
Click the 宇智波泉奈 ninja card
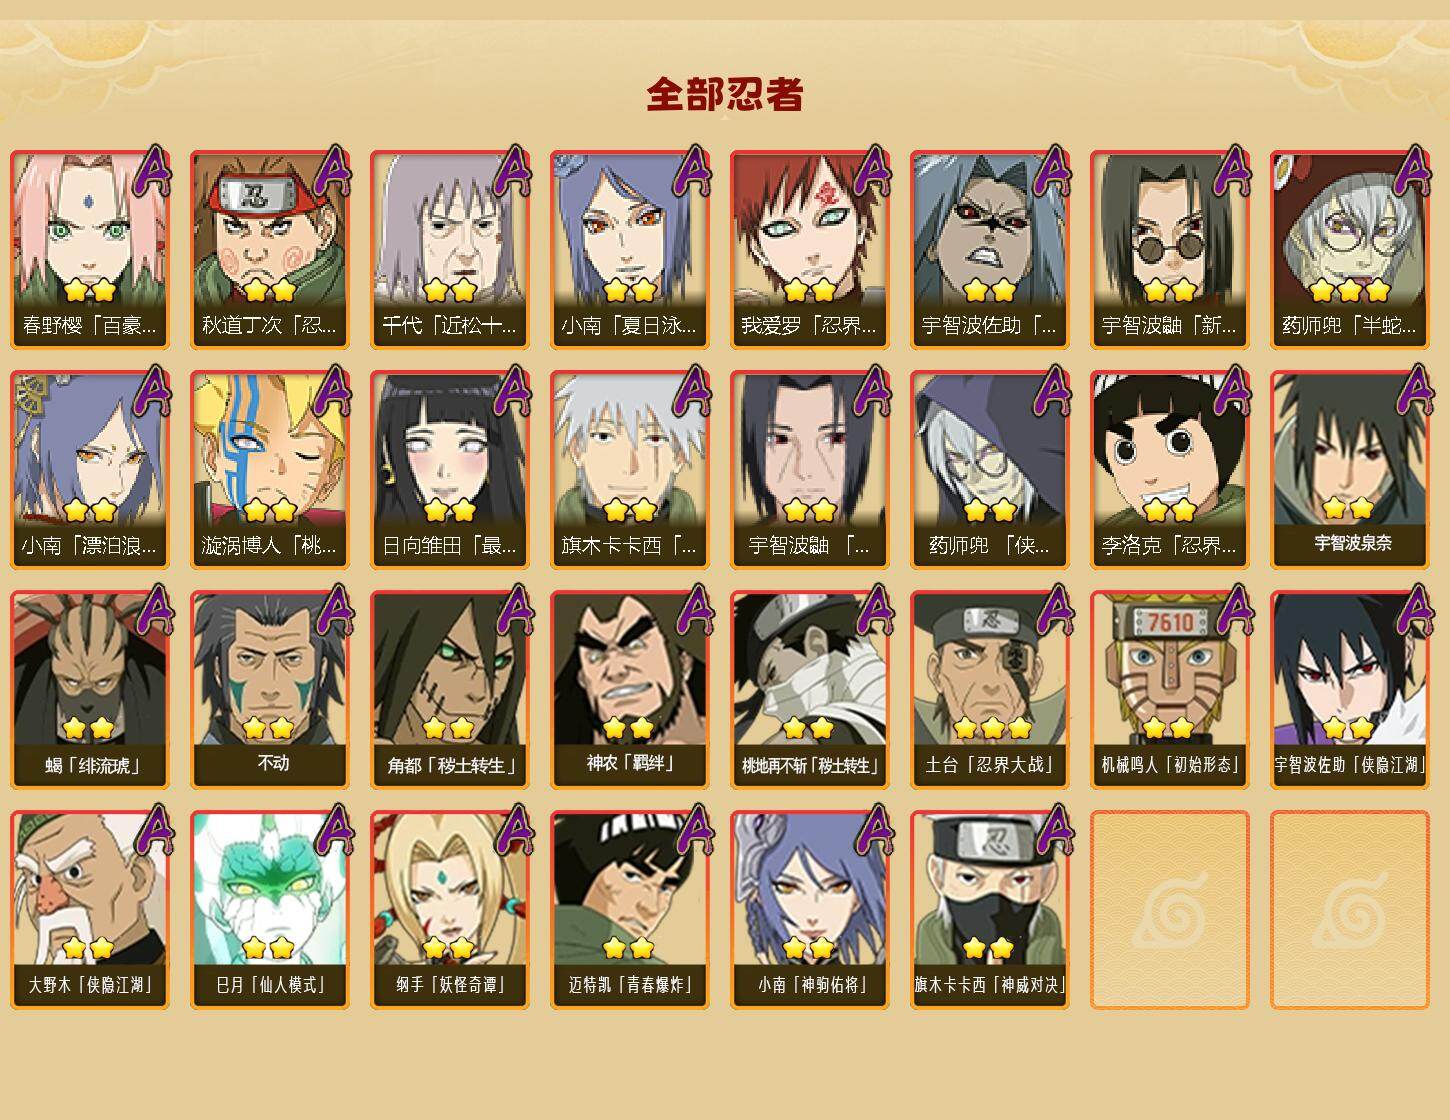tap(1350, 469)
